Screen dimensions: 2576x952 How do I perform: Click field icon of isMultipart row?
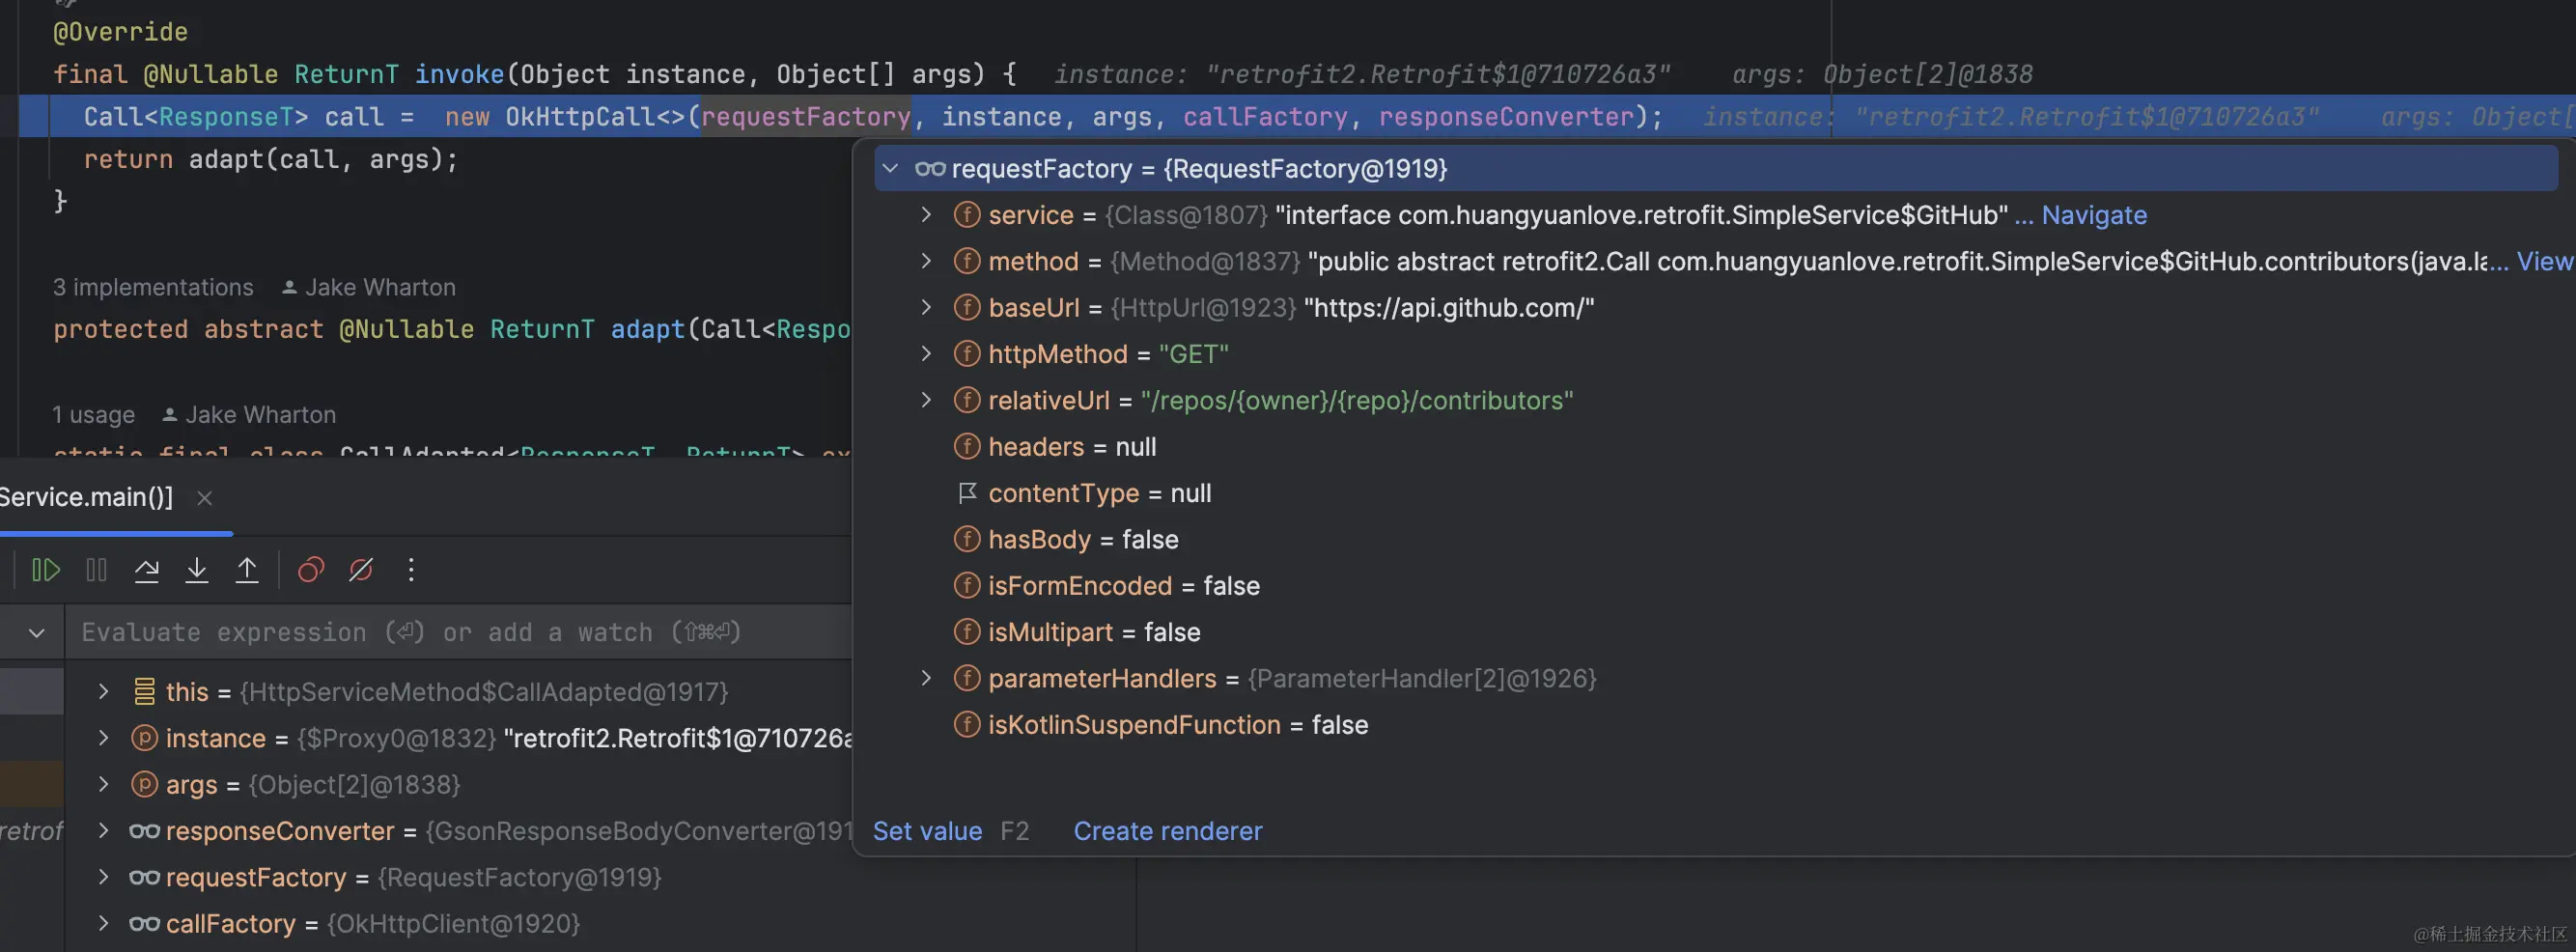pyautogui.click(x=966, y=632)
